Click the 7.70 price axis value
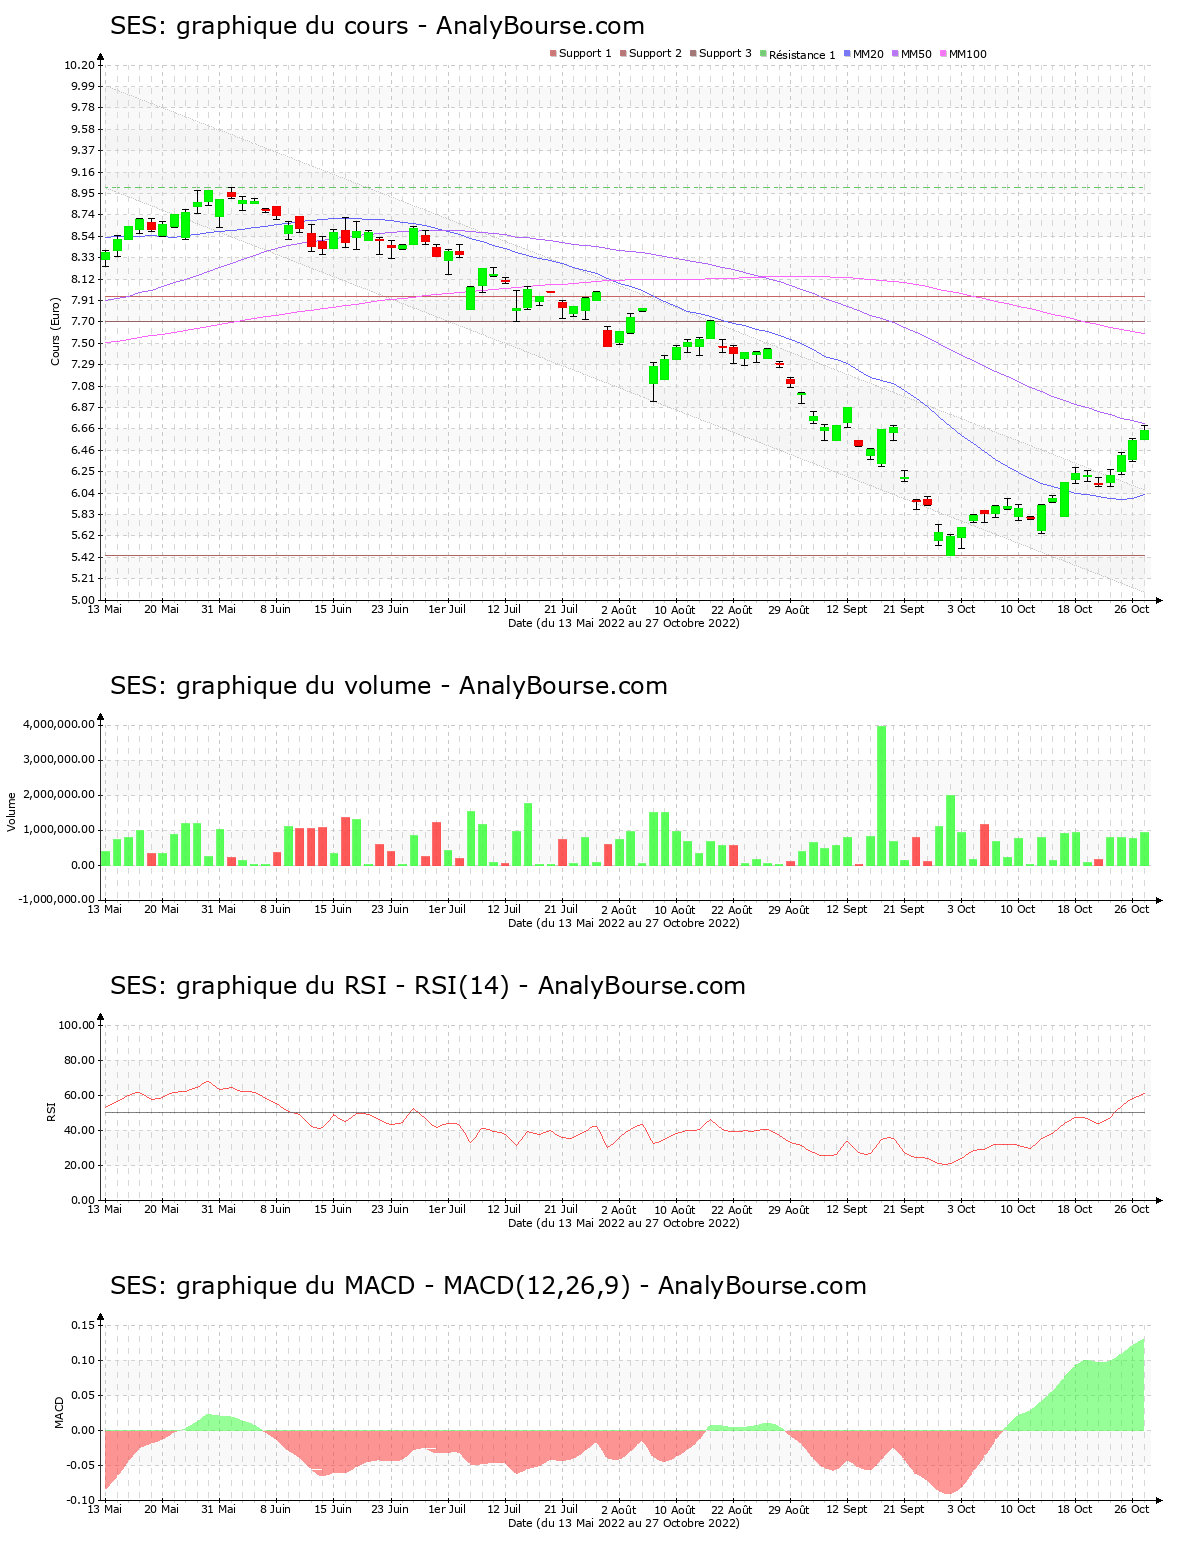1200x1550 pixels. click(83, 322)
